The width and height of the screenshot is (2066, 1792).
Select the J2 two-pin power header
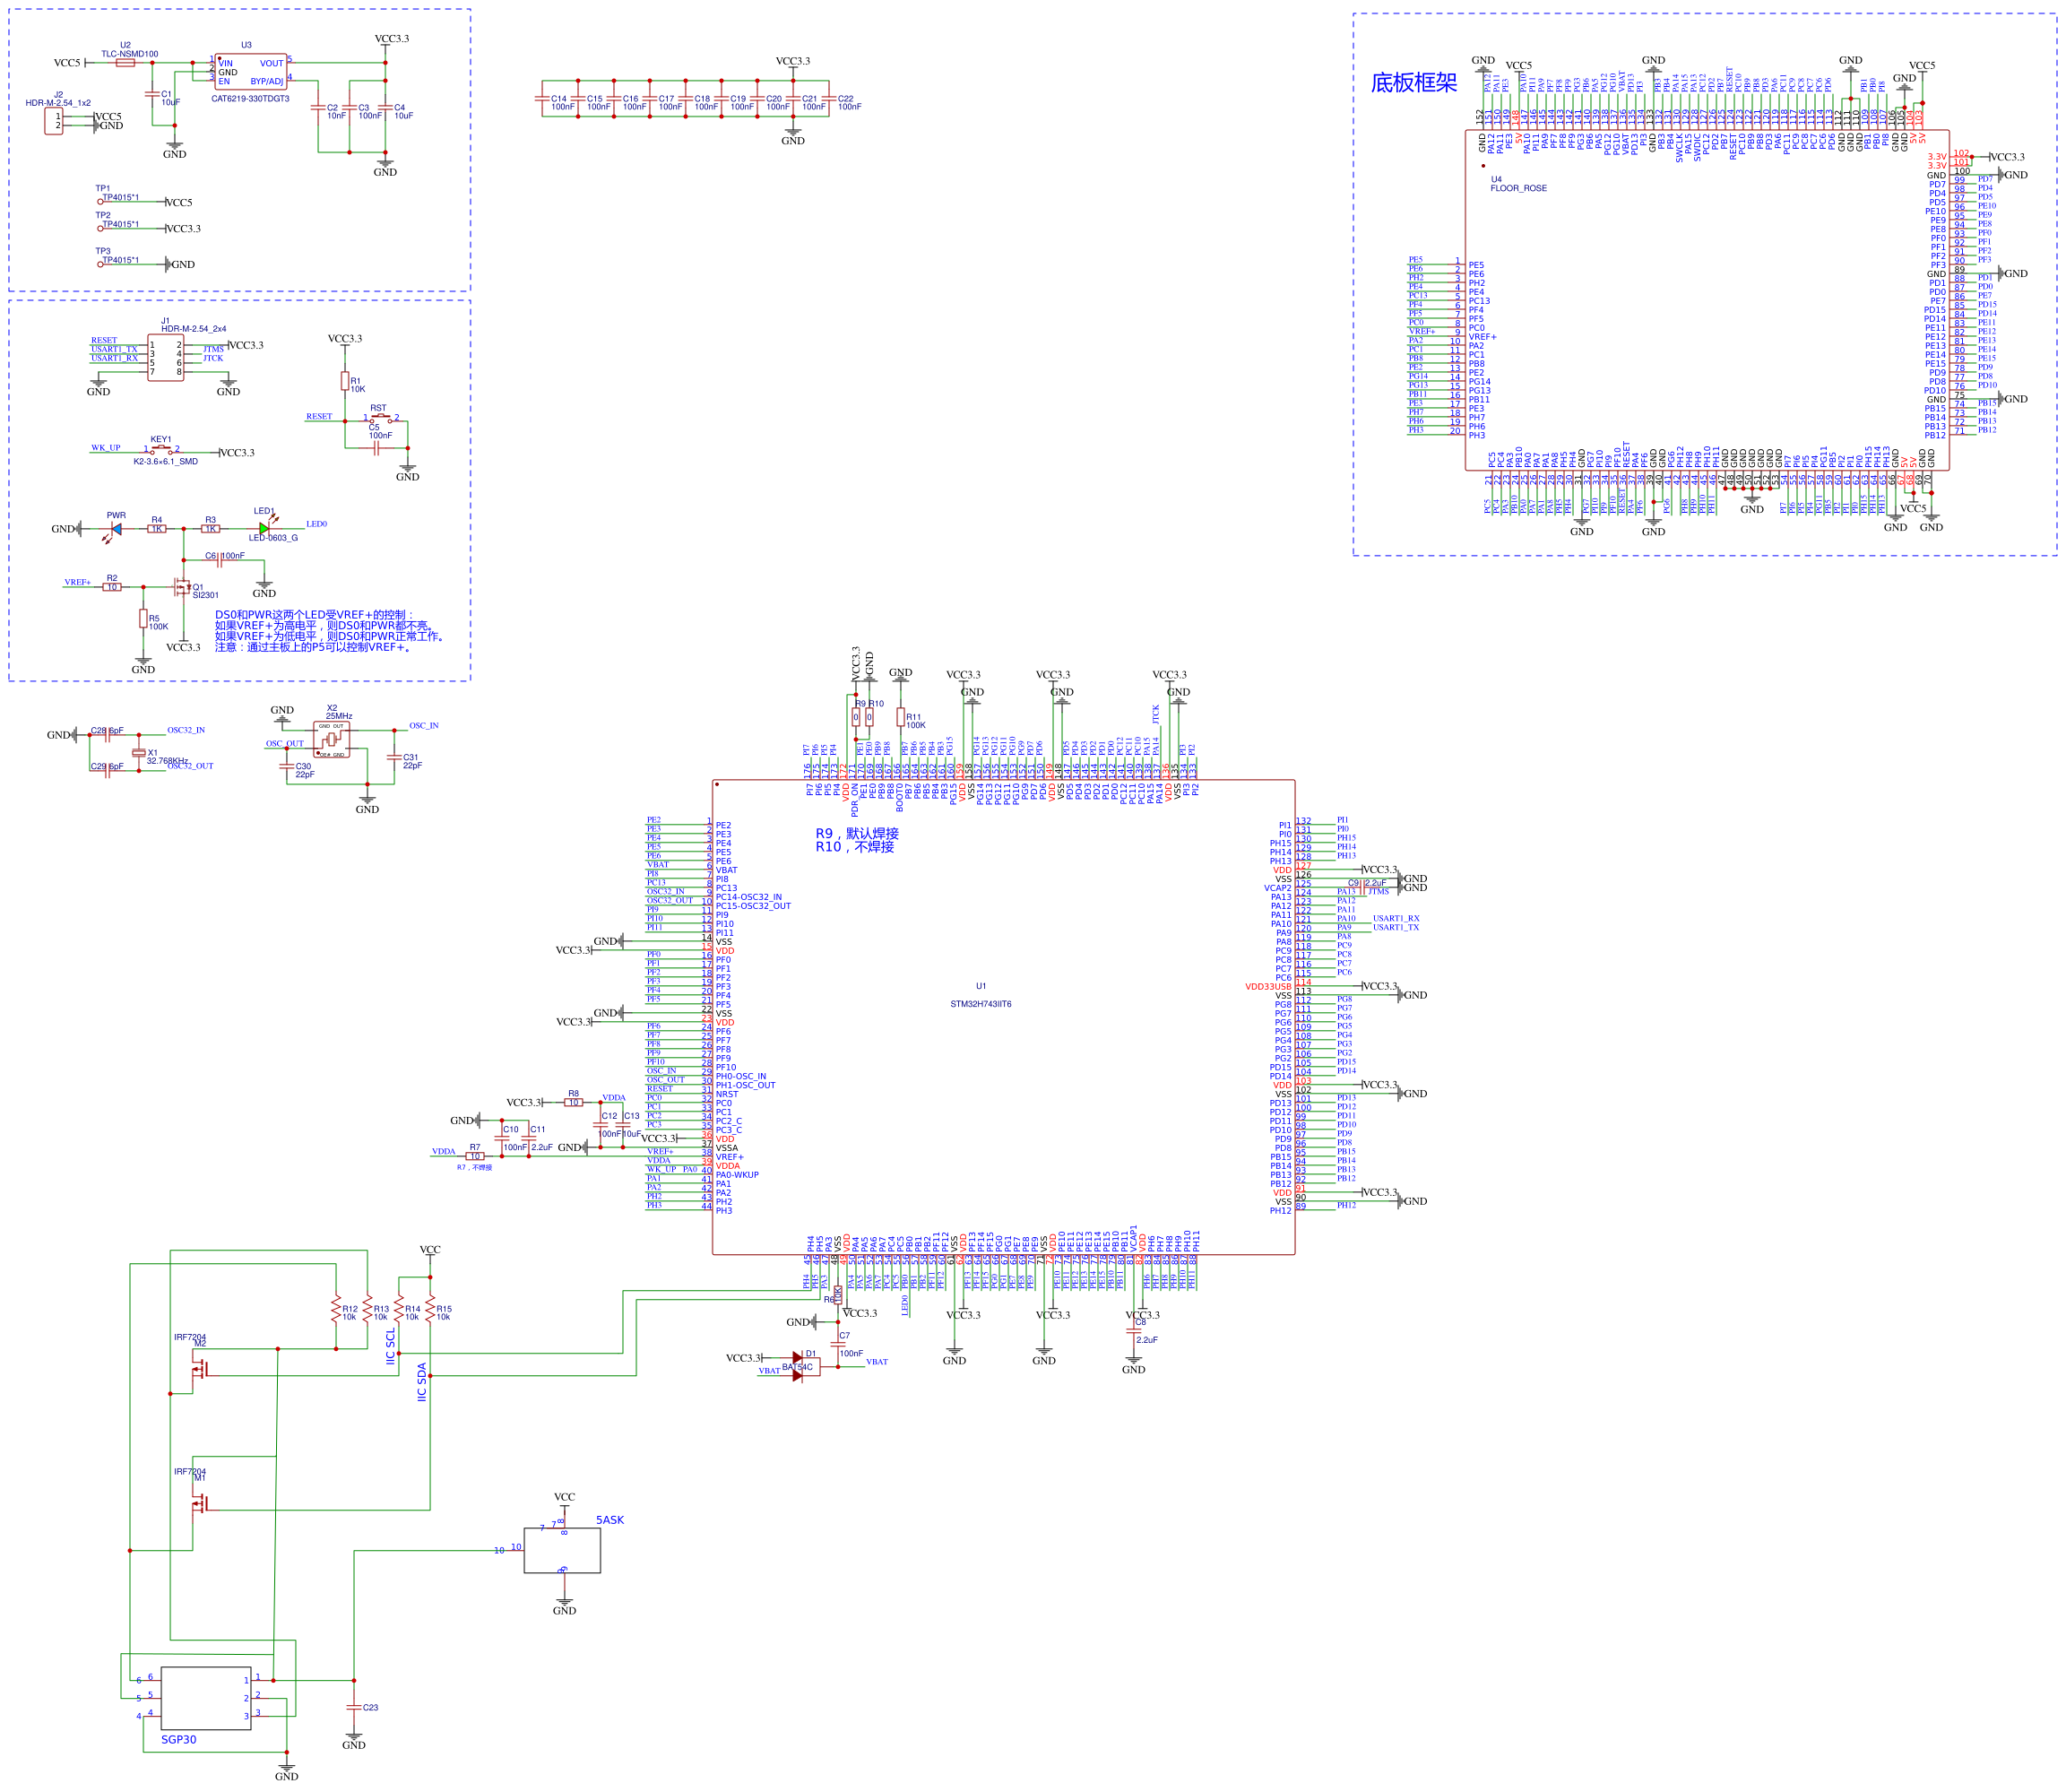pos(54,121)
